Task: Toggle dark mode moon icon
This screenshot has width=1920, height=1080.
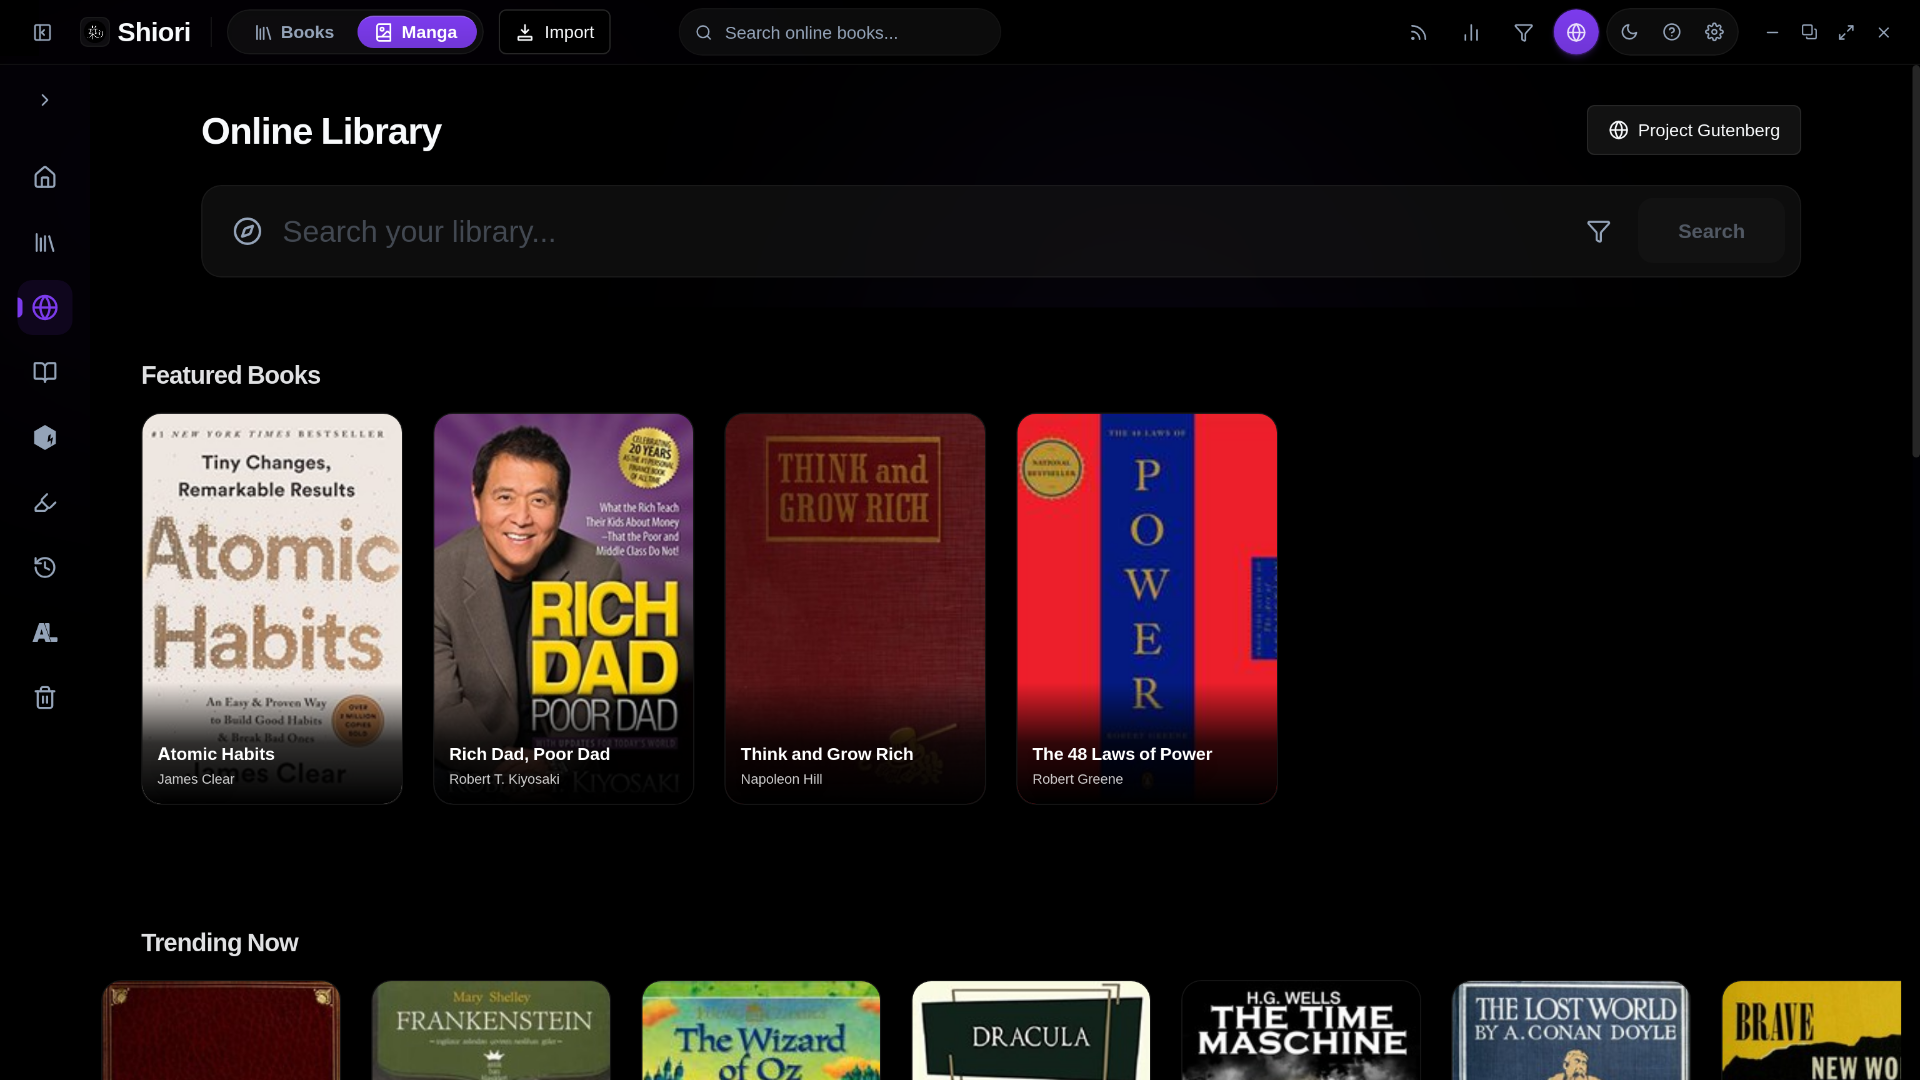Action: (x=1629, y=32)
